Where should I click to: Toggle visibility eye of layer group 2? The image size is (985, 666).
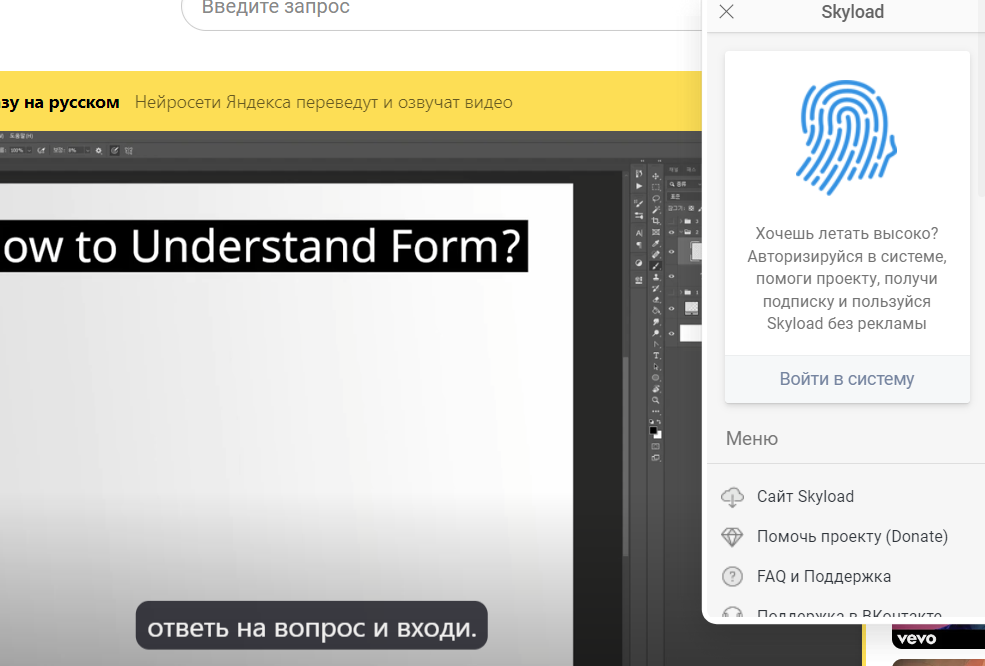[x=672, y=232]
